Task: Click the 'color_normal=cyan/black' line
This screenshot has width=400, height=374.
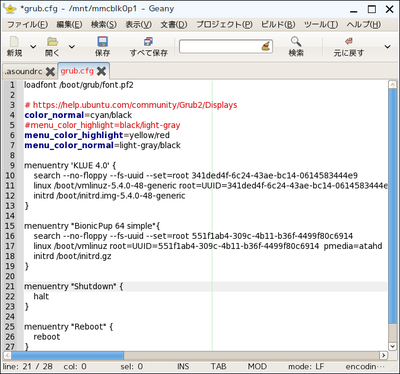Action: [78, 115]
